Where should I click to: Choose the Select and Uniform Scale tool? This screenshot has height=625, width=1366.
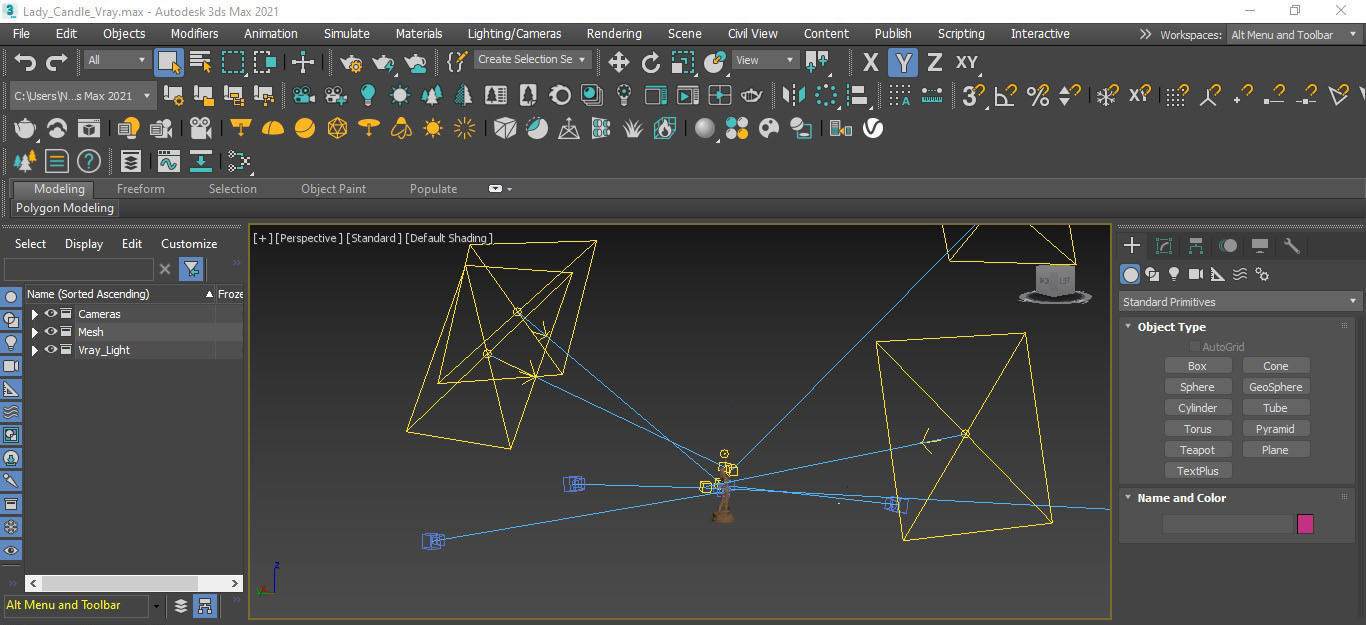[x=683, y=63]
